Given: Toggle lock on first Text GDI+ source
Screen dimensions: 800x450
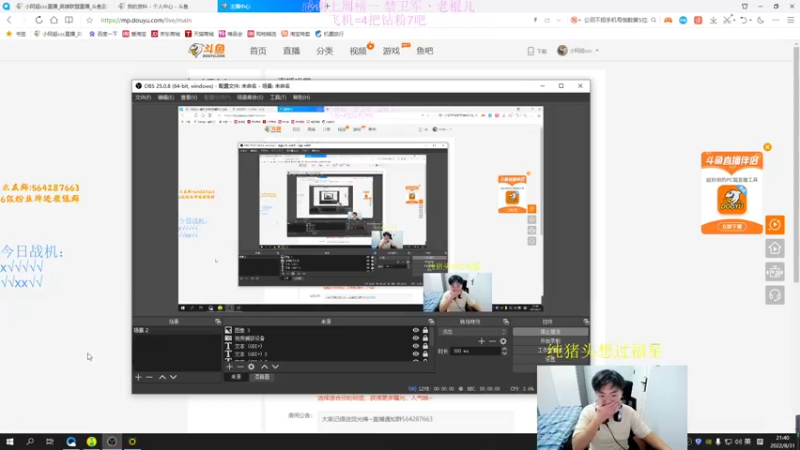Looking at the screenshot, I should coord(425,346).
